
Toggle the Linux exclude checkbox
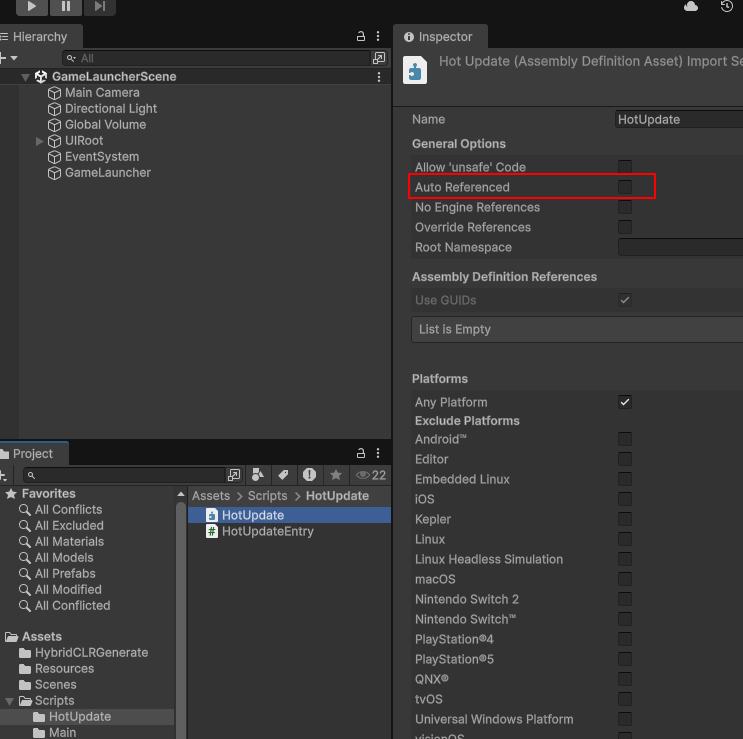pyautogui.click(x=625, y=539)
